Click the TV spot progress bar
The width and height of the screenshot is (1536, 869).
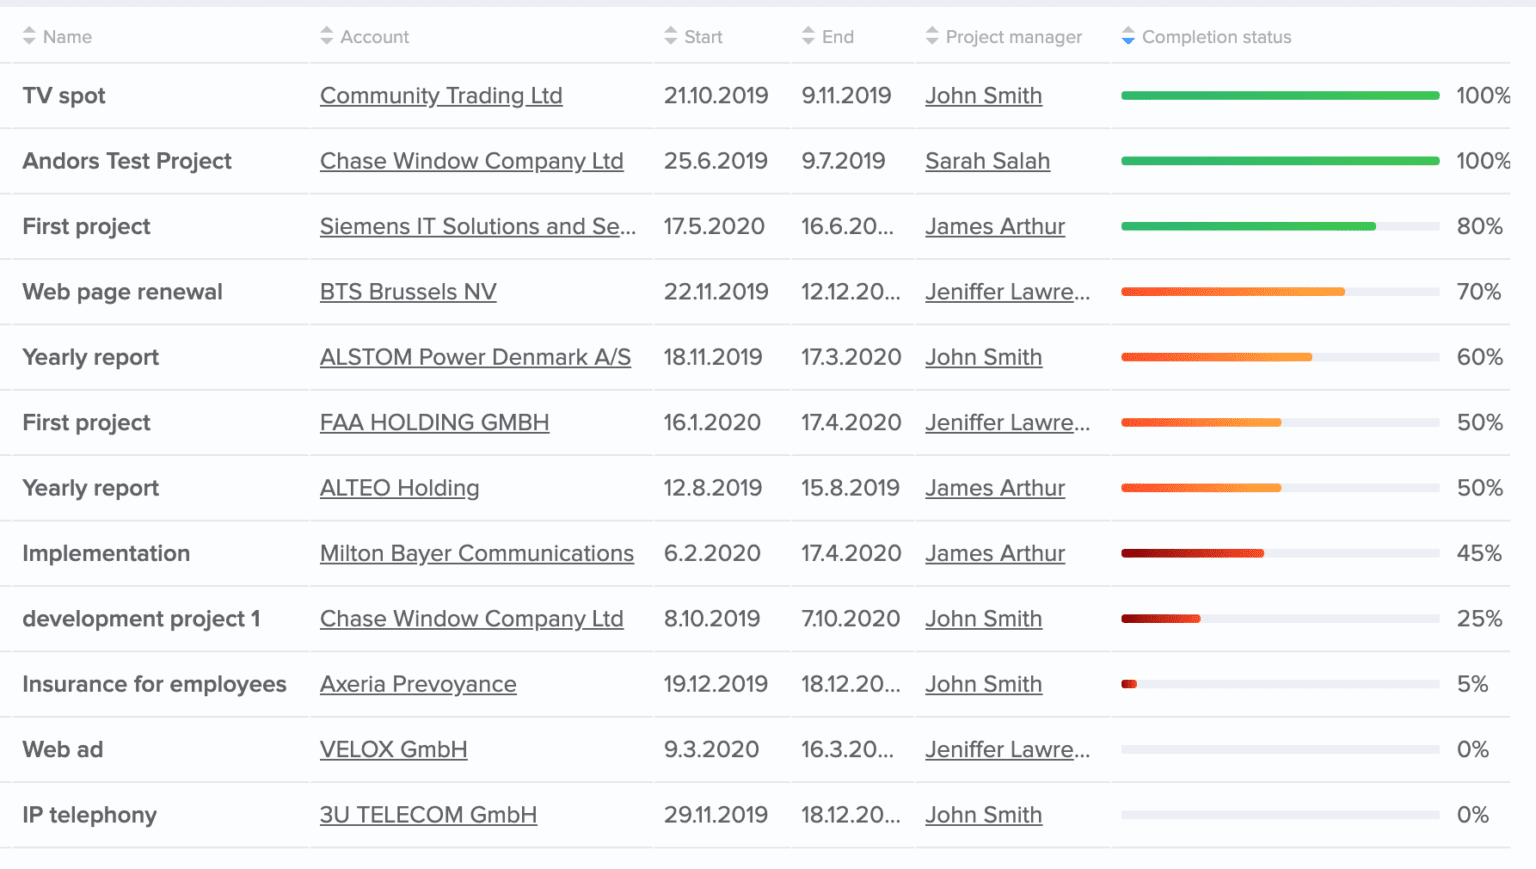click(1280, 96)
